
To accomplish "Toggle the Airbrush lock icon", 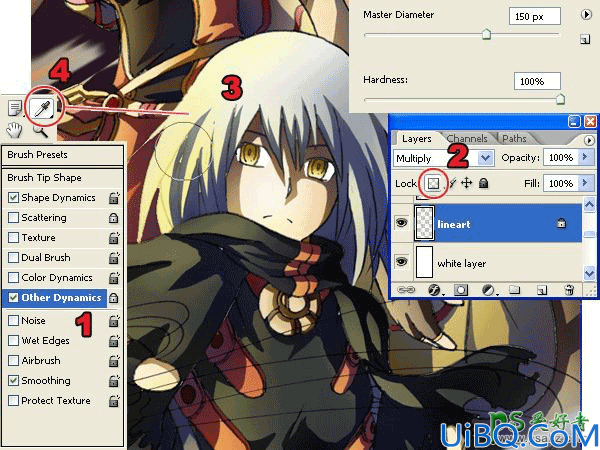I will 114,360.
